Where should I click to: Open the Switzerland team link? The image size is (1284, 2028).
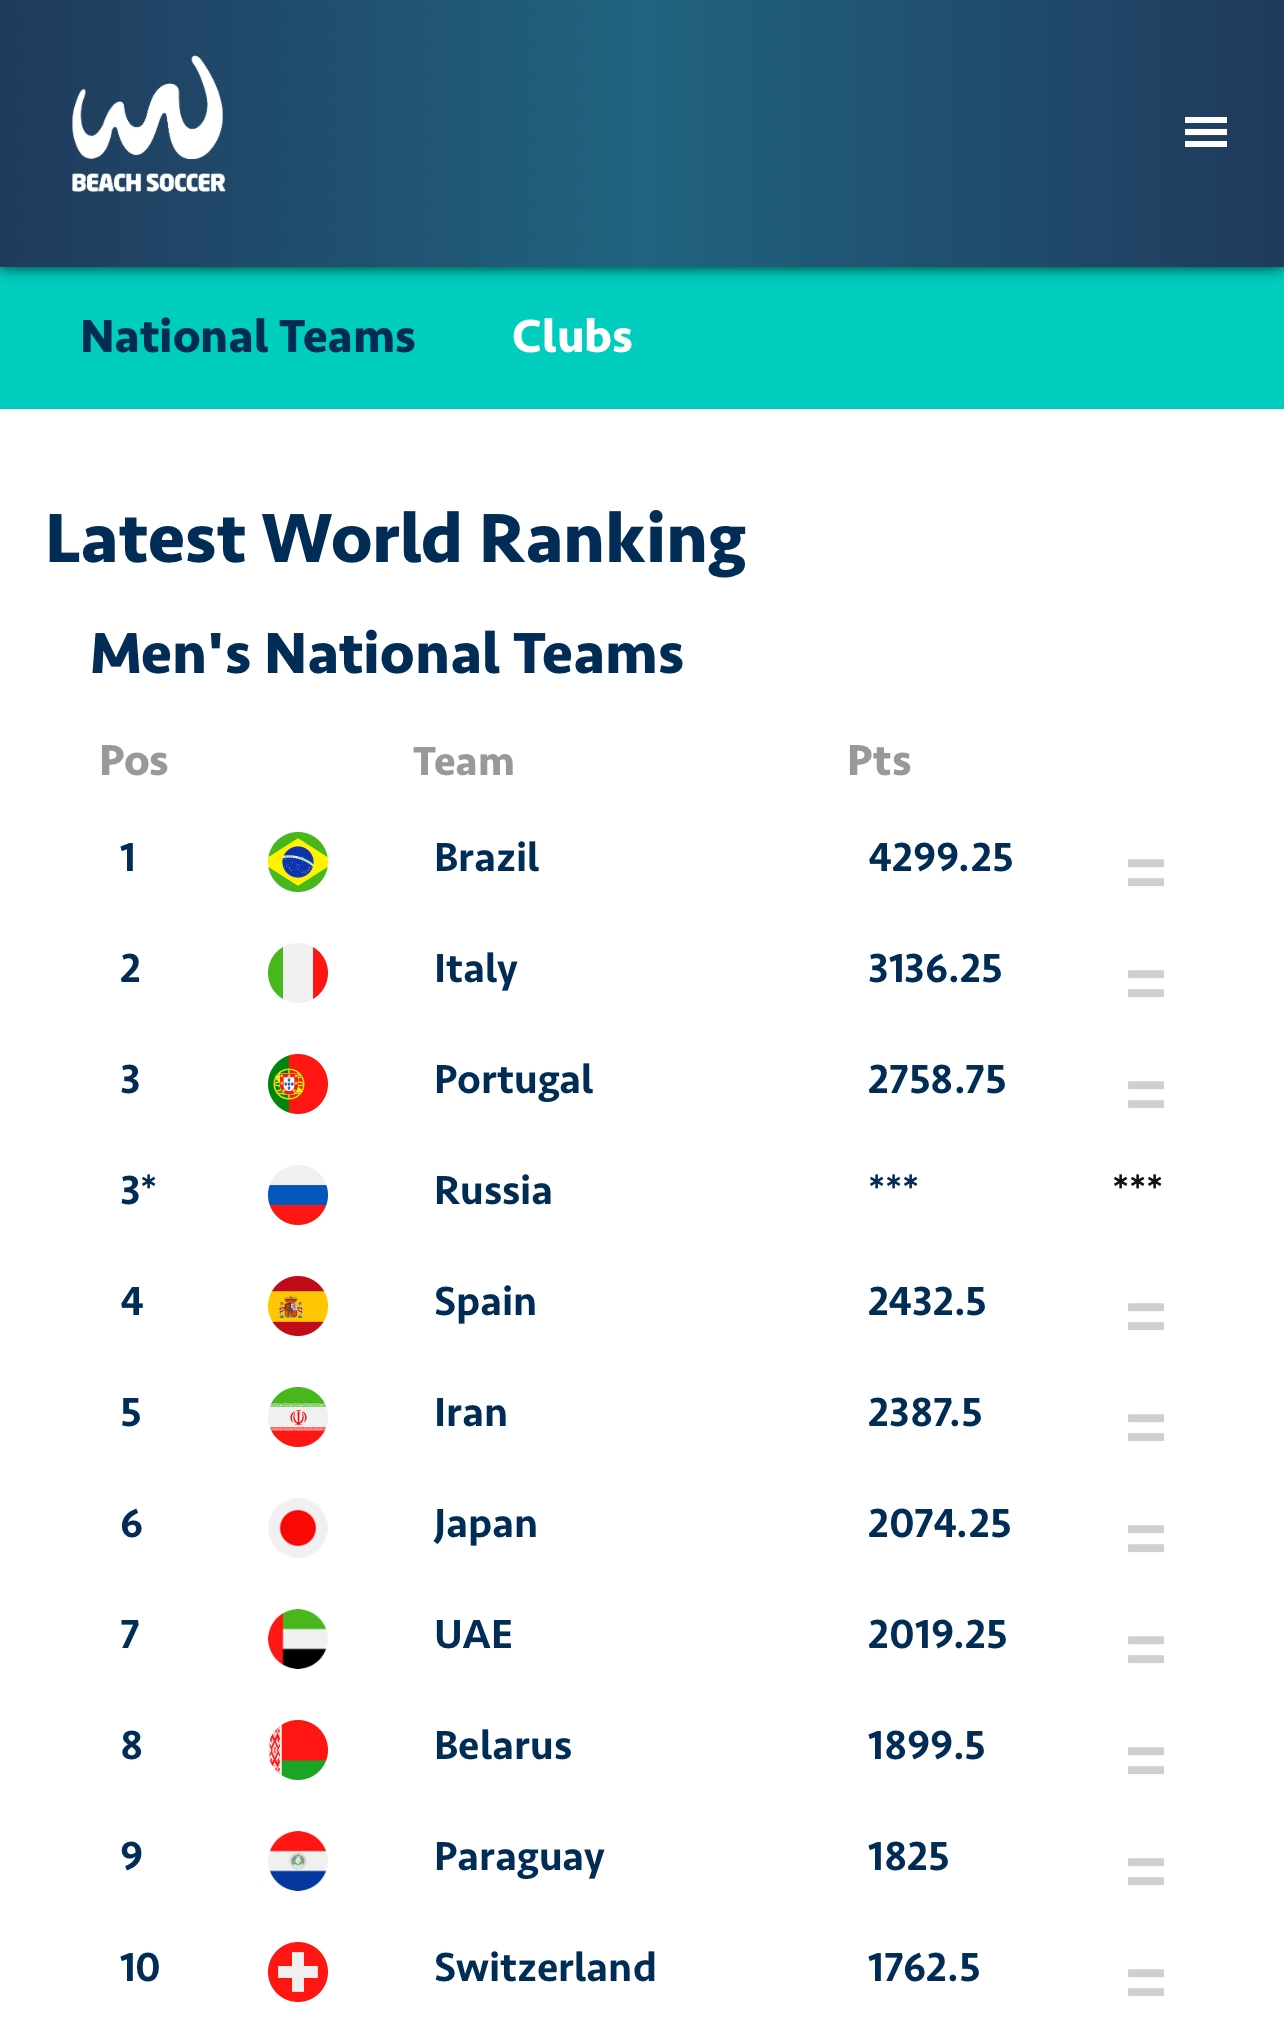pos(545,1968)
